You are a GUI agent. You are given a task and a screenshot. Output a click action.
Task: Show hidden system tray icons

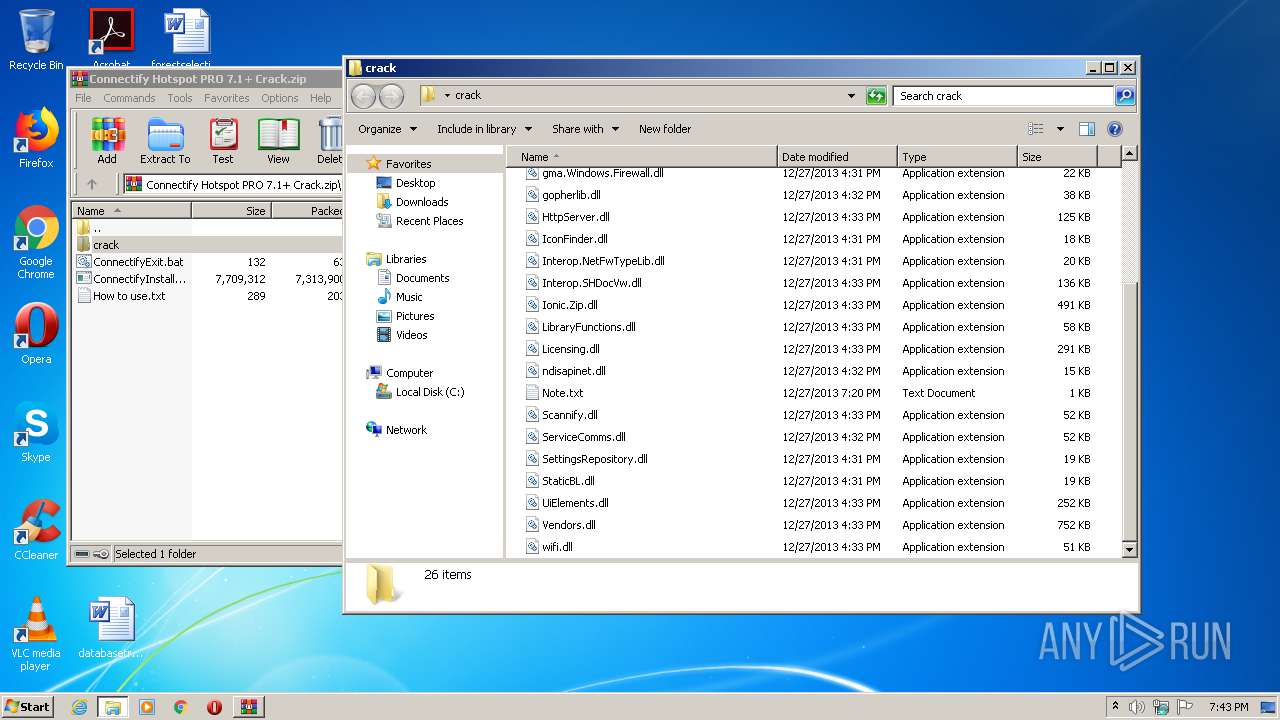tap(1115, 707)
